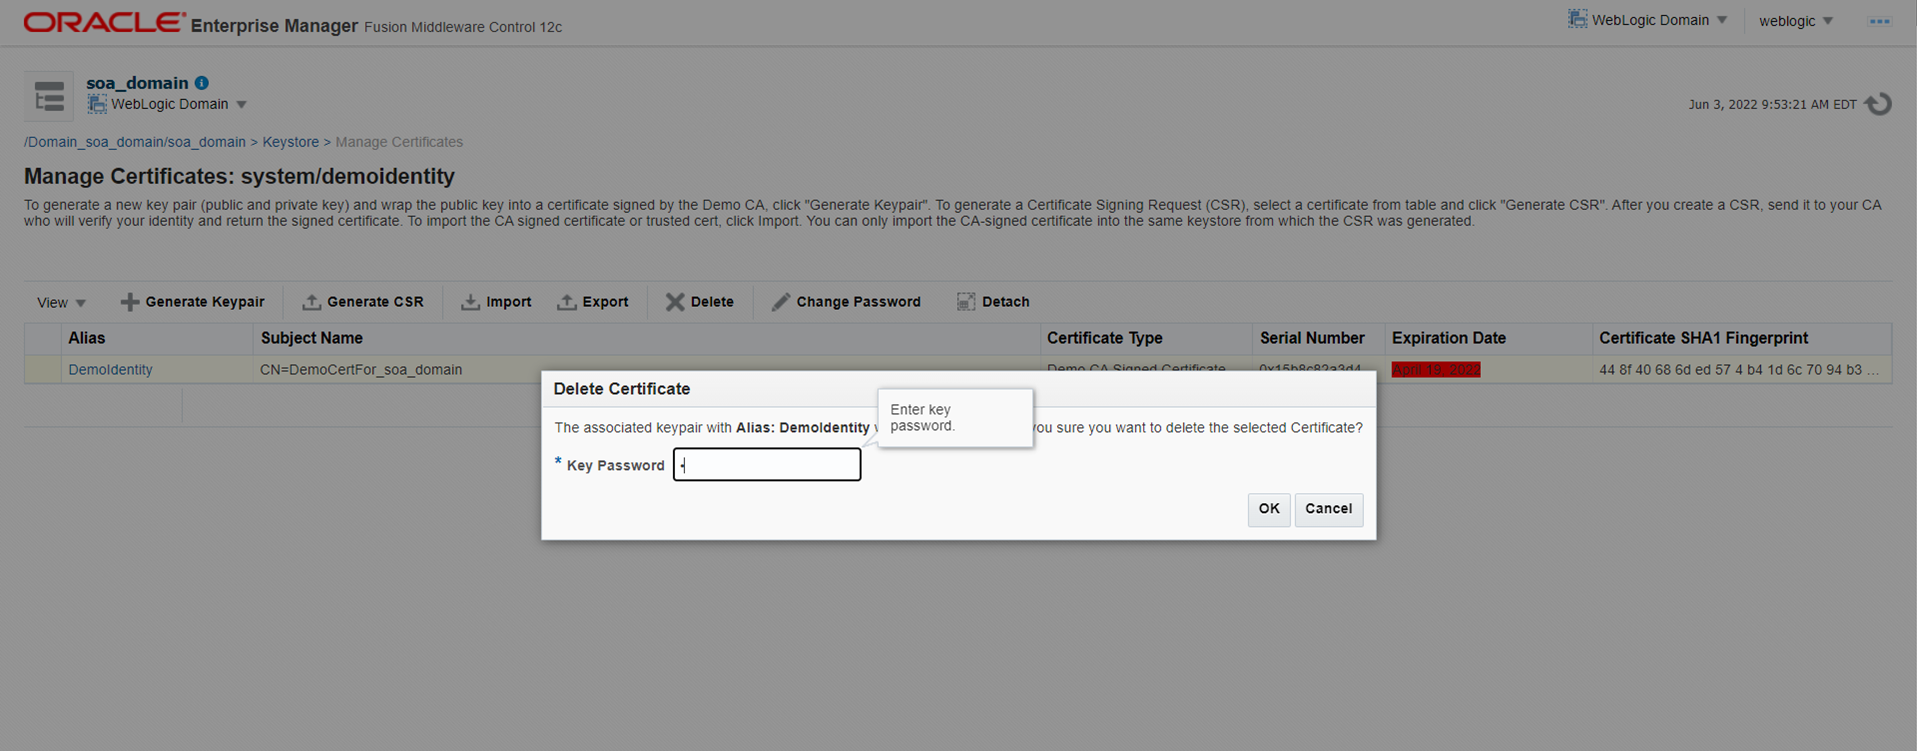The width and height of the screenshot is (1917, 751).
Task: Click OK in Delete Certificate dialog
Action: (x=1268, y=509)
